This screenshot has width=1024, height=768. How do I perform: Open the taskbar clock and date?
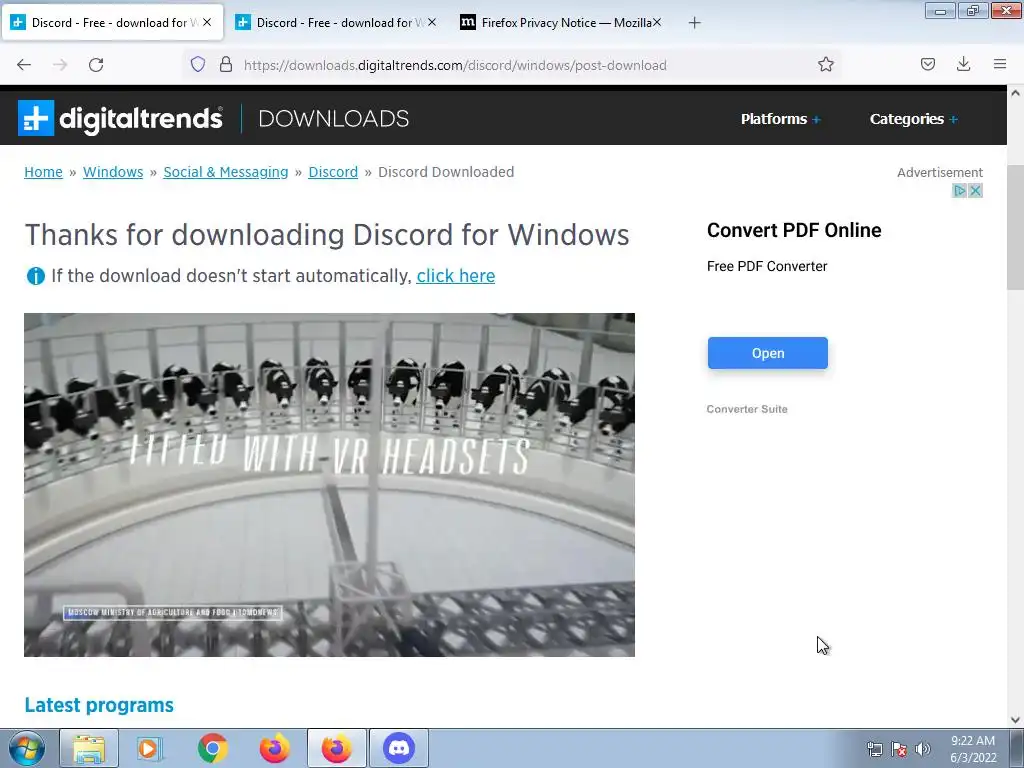click(x=973, y=749)
